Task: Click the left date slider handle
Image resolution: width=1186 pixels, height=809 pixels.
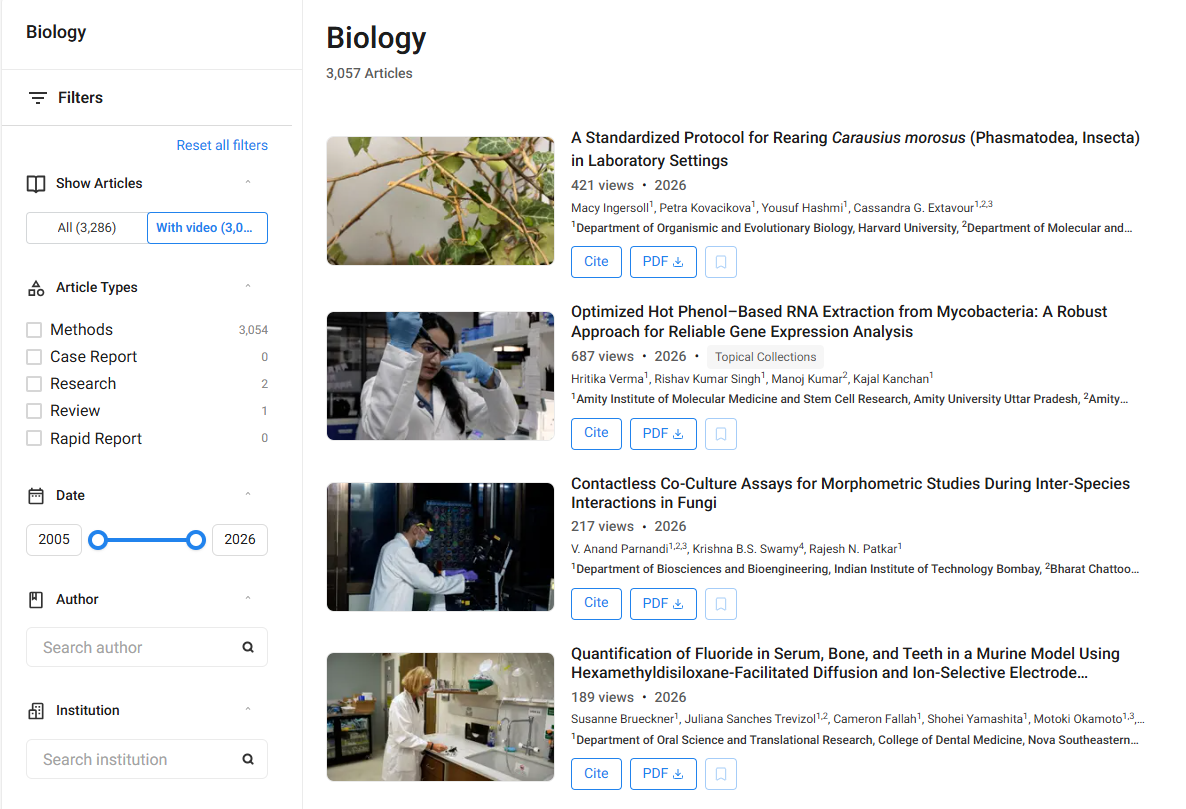Action: coord(98,540)
